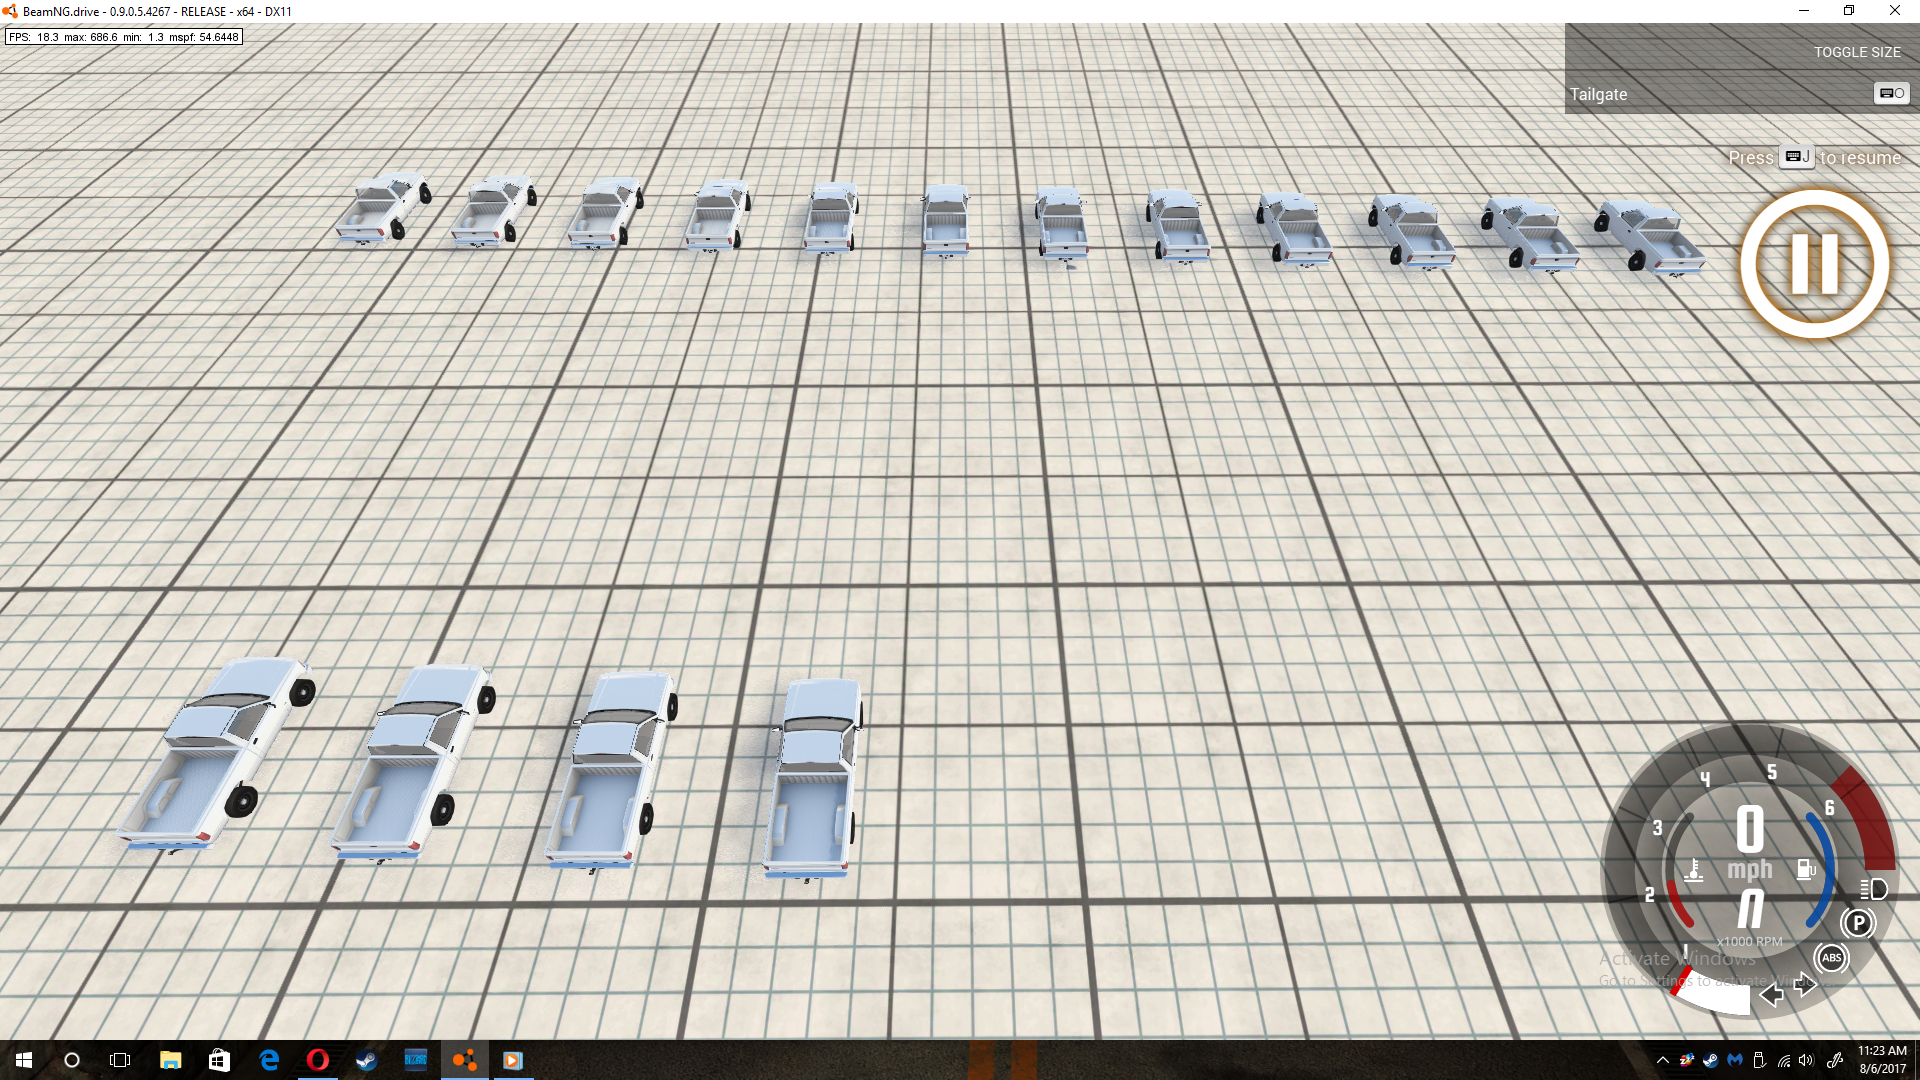Image resolution: width=1920 pixels, height=1080 pixels.
Task: Click the leftmost truck in the far row
Action: coord(382,208)
